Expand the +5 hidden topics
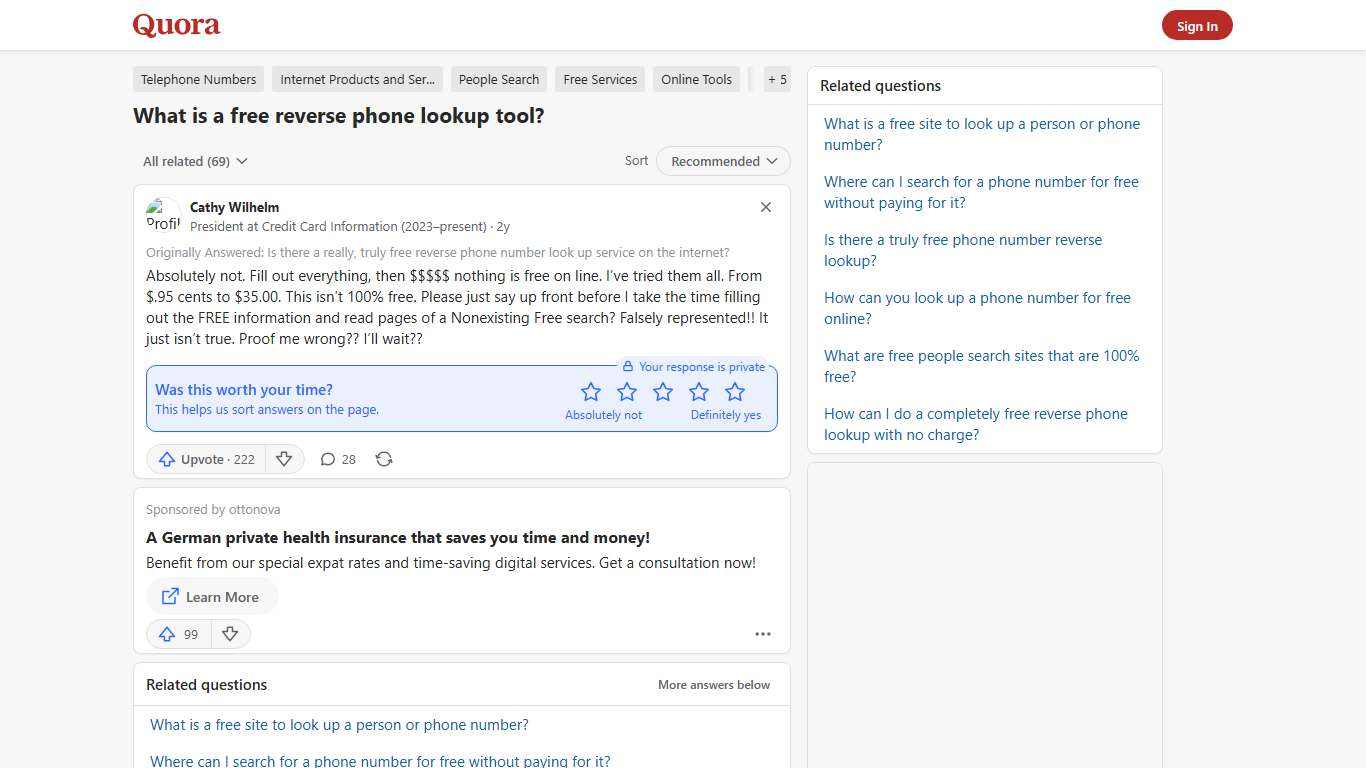The image size is (1366, 768). [x=777, y=79]
